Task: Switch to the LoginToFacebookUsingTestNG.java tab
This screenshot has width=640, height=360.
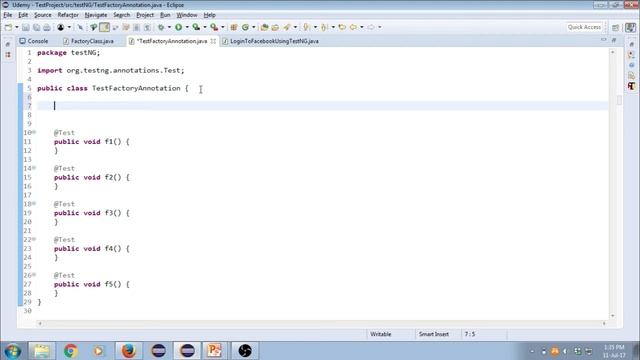Action: point(270,41)
